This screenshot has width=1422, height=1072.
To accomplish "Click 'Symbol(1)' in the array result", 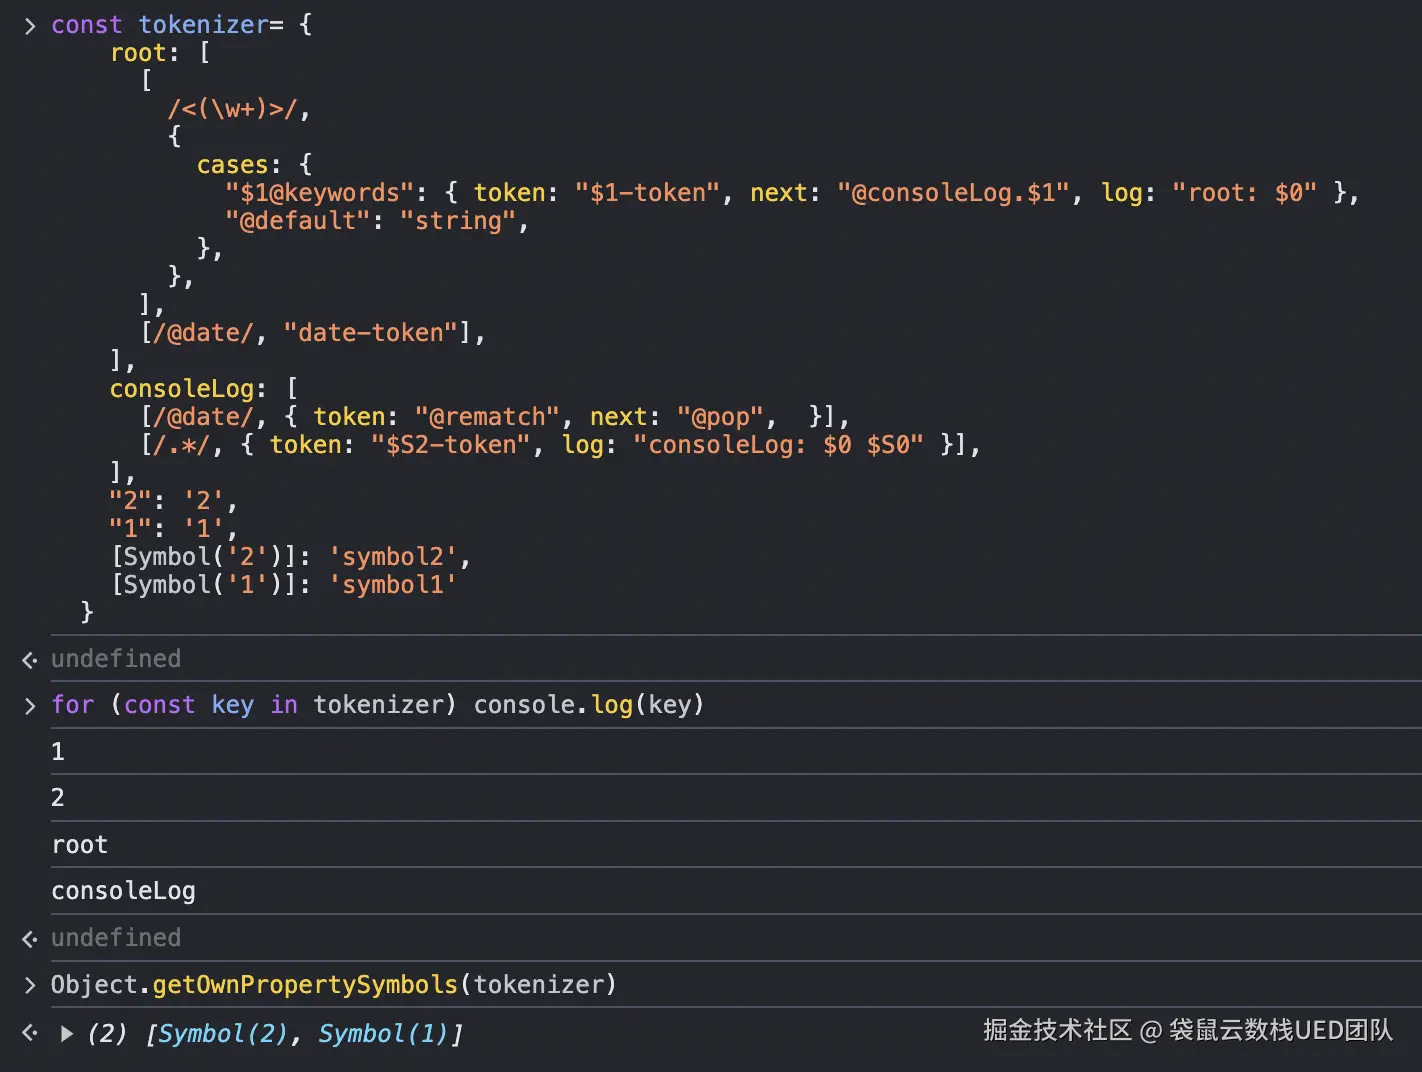I will [383, 1033].
